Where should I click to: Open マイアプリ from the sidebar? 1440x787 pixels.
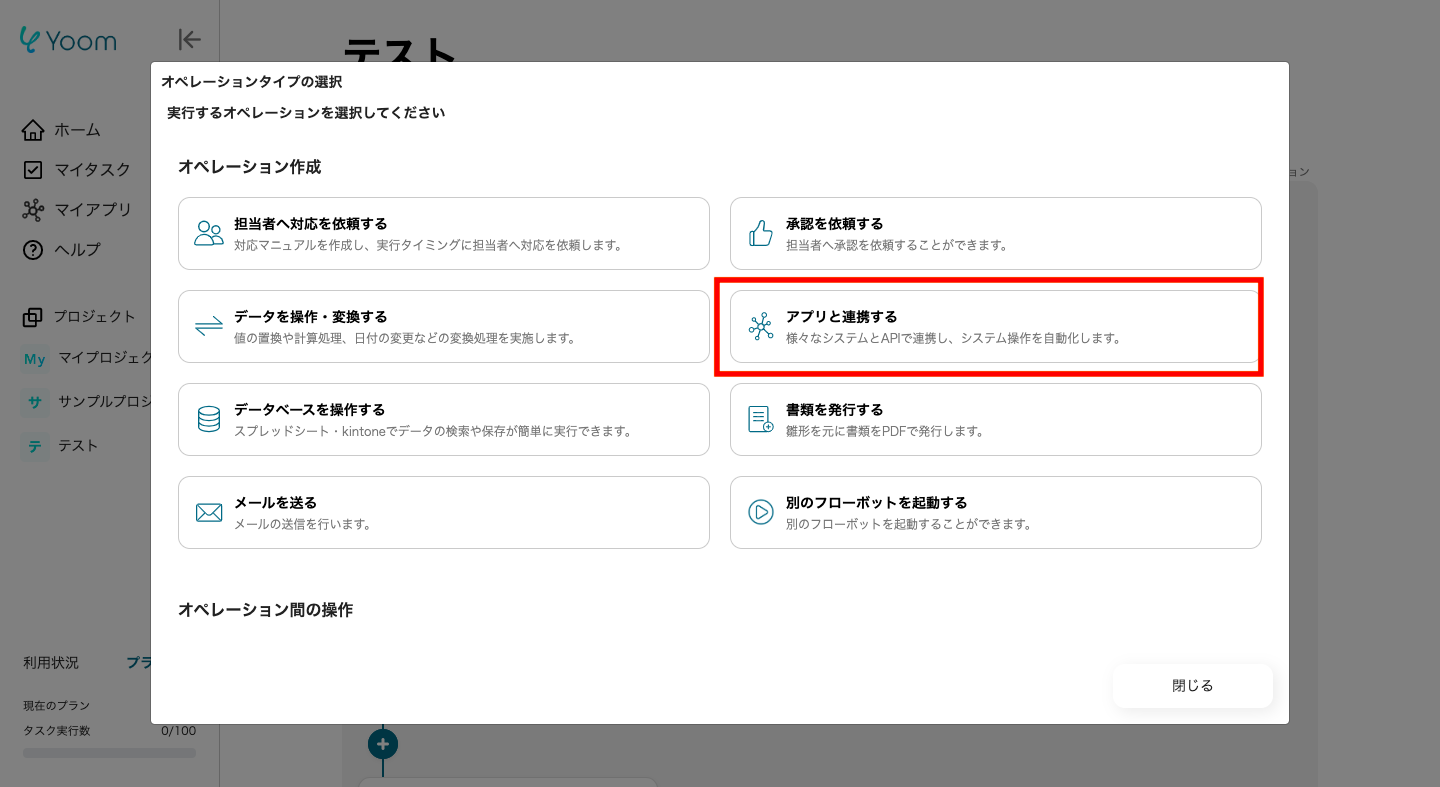coord(92,210)
